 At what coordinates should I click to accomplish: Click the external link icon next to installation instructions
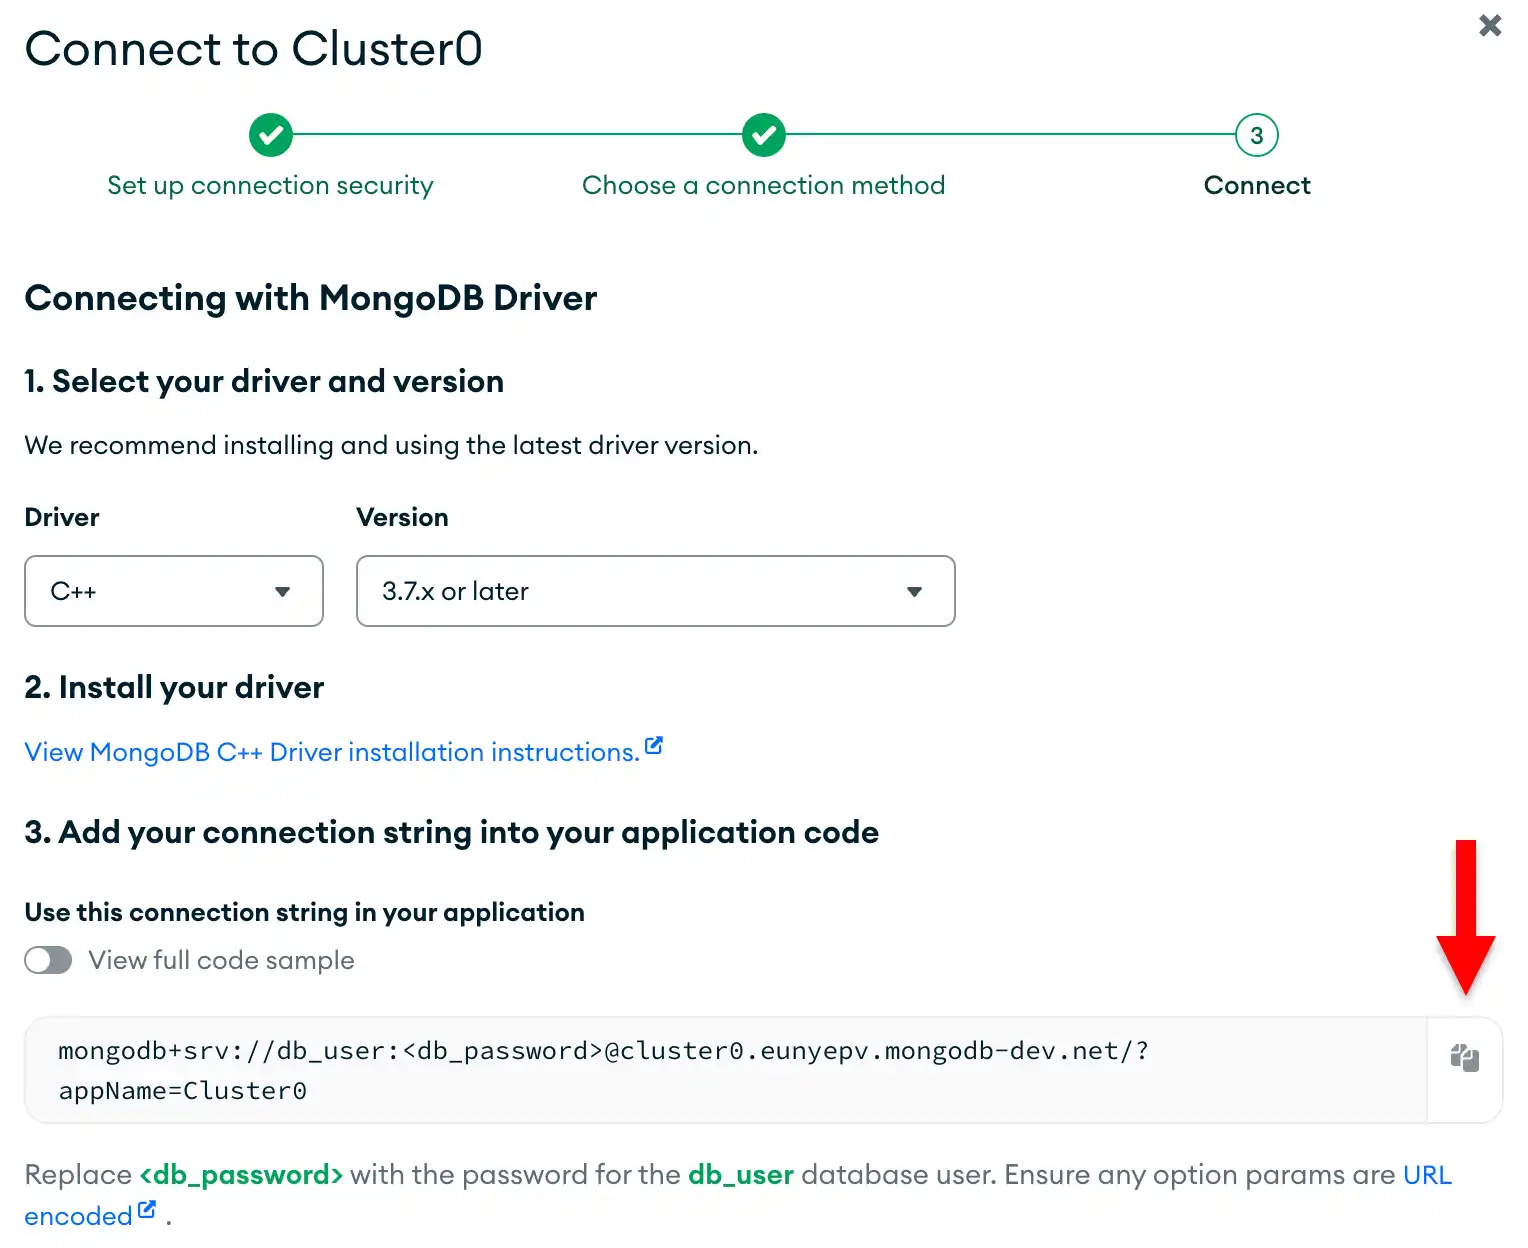[x=655, y=744]
